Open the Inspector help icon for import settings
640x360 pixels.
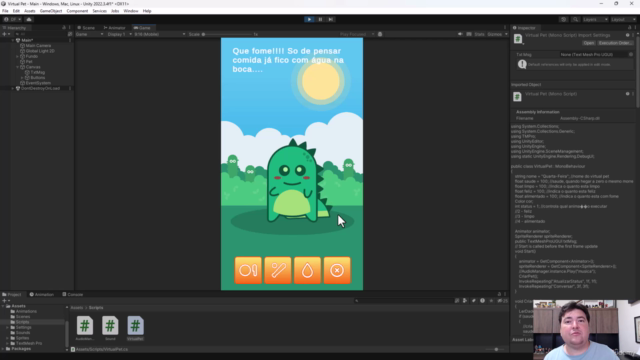pos(627,35)
